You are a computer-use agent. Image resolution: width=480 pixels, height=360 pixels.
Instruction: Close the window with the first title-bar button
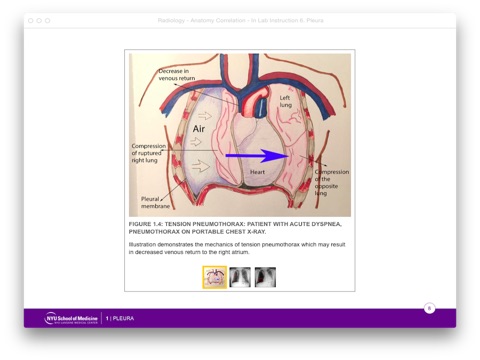(x=31, y=21)
